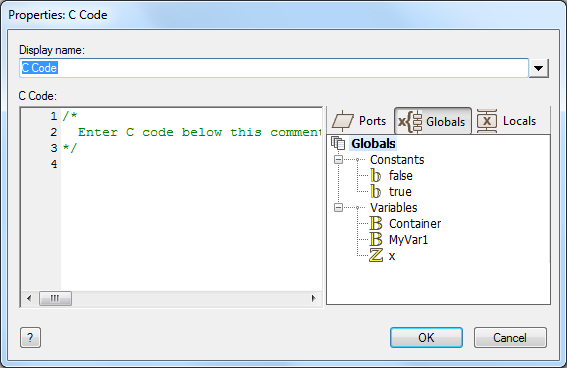Image resolution: width=567 pixels, height=368 pixels.
Task: Click the boolean icon beside false
Action: tap(376, 176)
